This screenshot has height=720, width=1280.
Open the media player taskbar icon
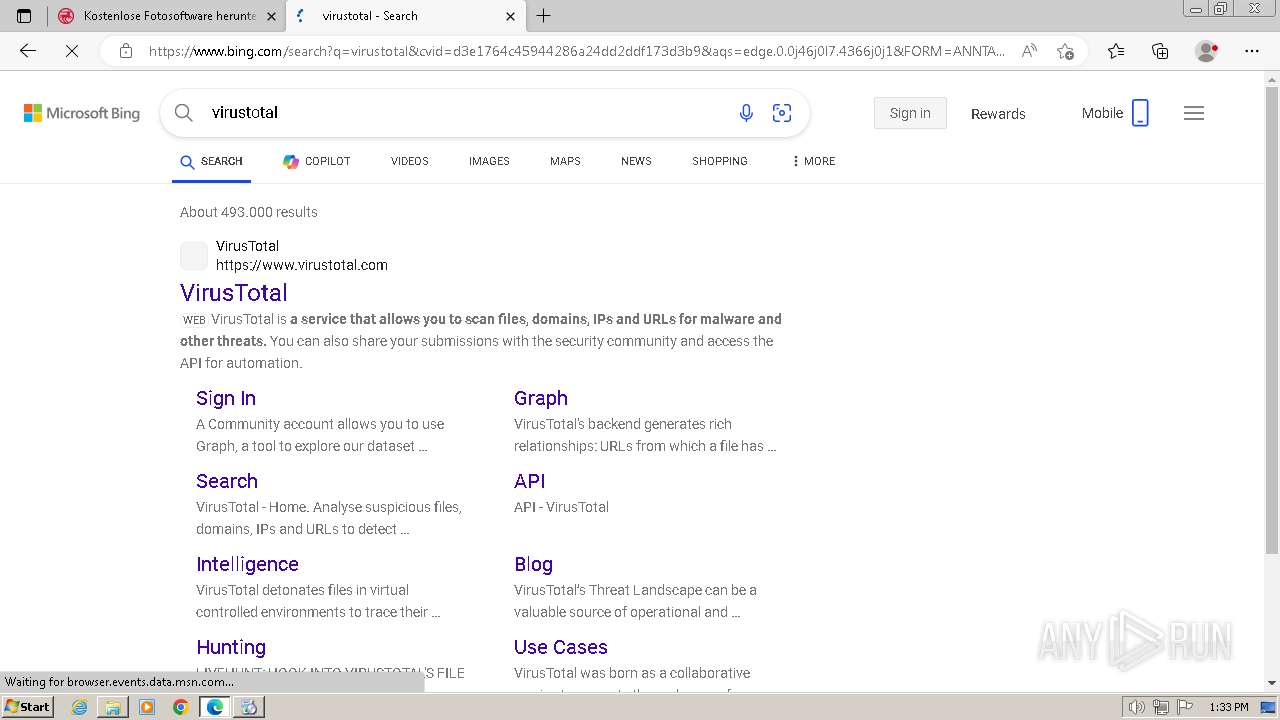pyautogui.click(x=147, y=707)
